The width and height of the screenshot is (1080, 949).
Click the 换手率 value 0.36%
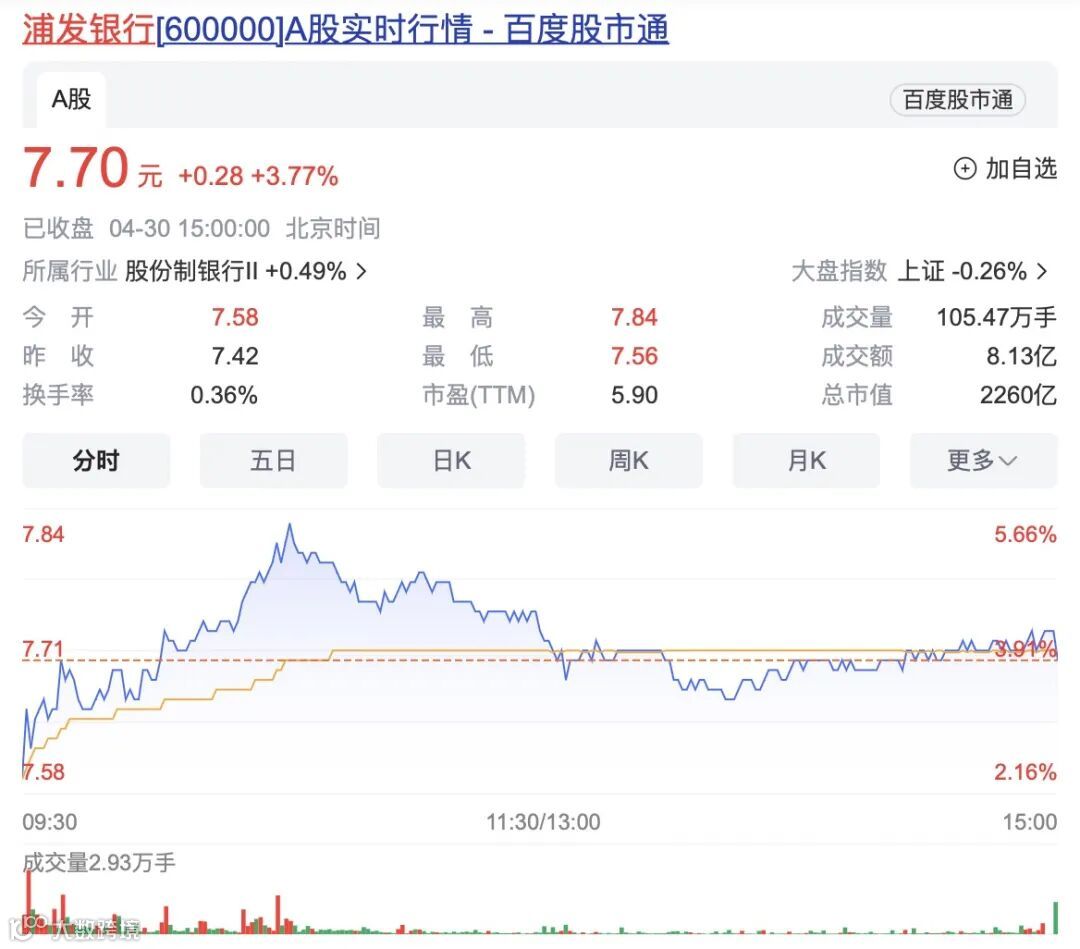point(224,395)
